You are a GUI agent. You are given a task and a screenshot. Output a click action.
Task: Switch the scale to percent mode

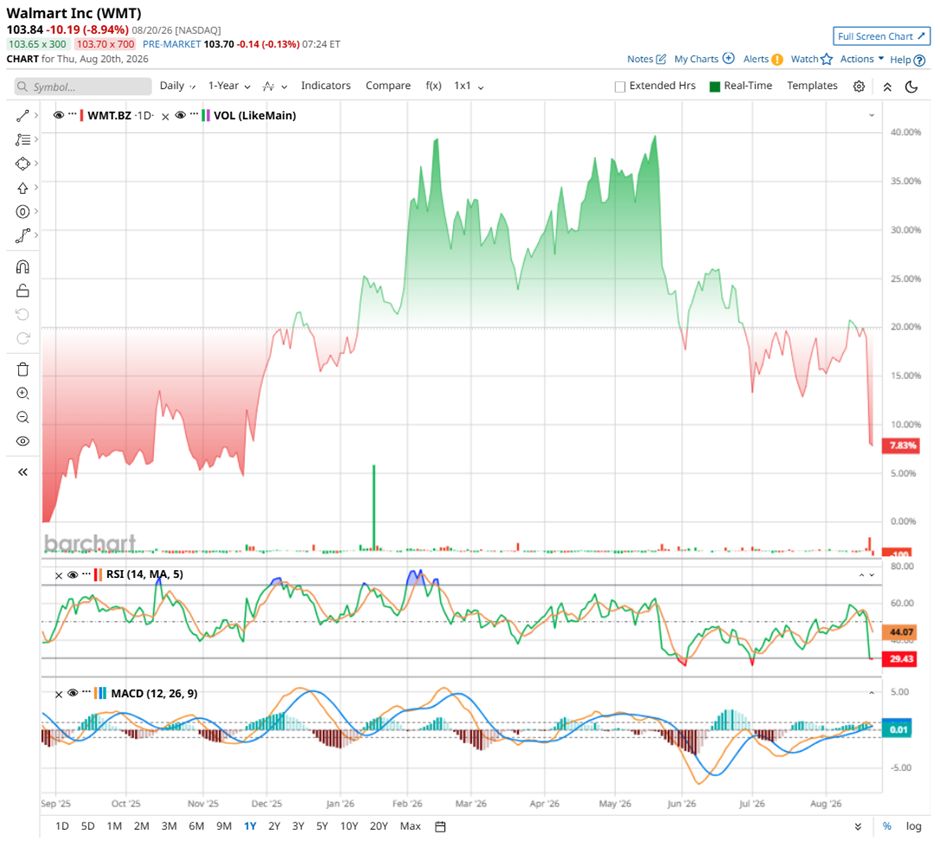click(887, 826)
